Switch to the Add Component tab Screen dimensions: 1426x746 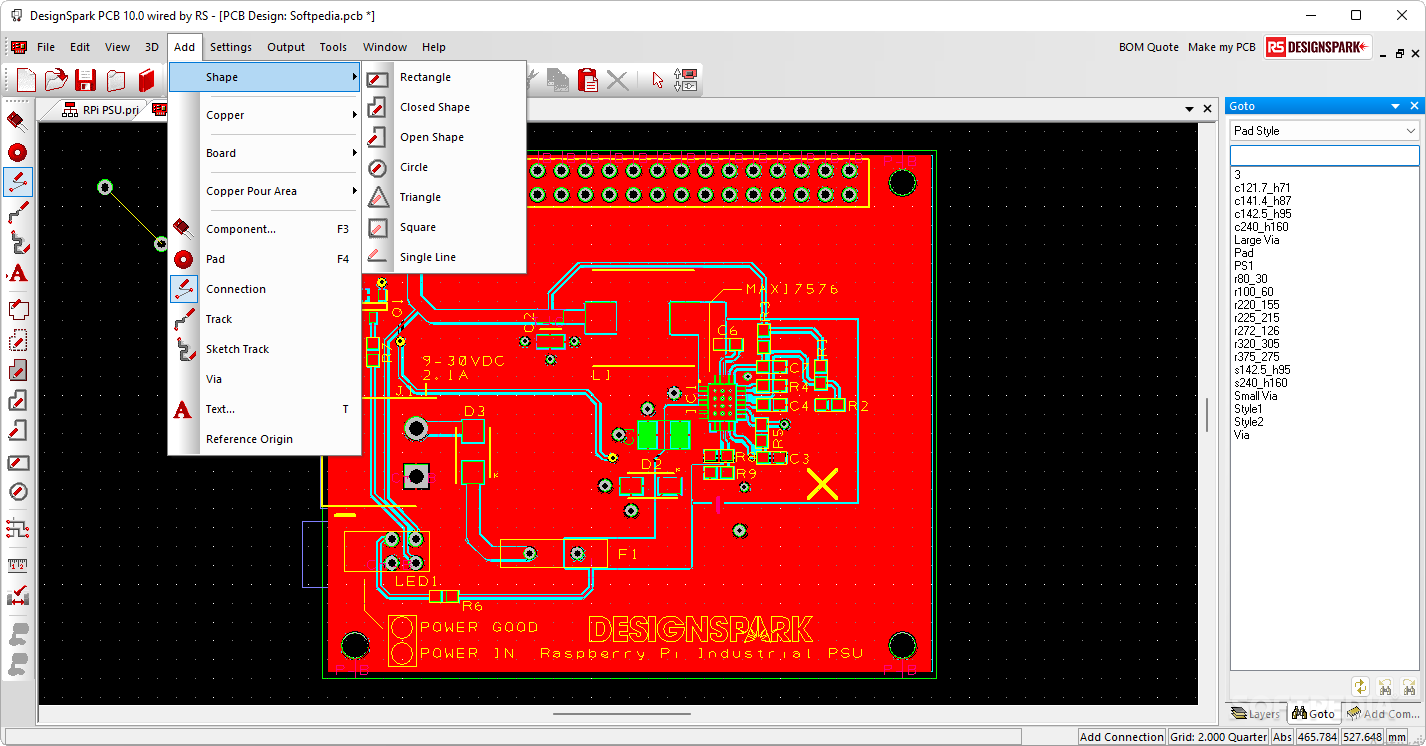1383,713
